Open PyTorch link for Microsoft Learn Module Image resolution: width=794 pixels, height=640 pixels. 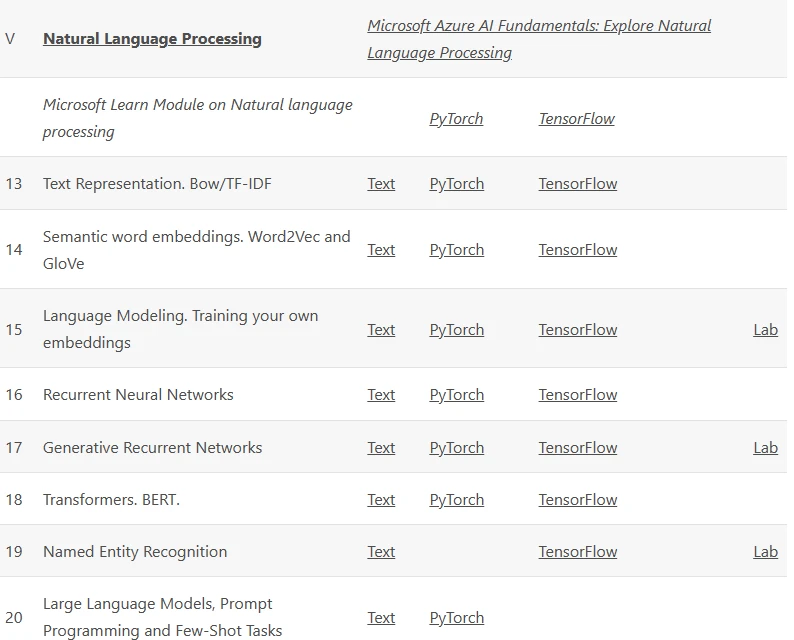(456, 119)
